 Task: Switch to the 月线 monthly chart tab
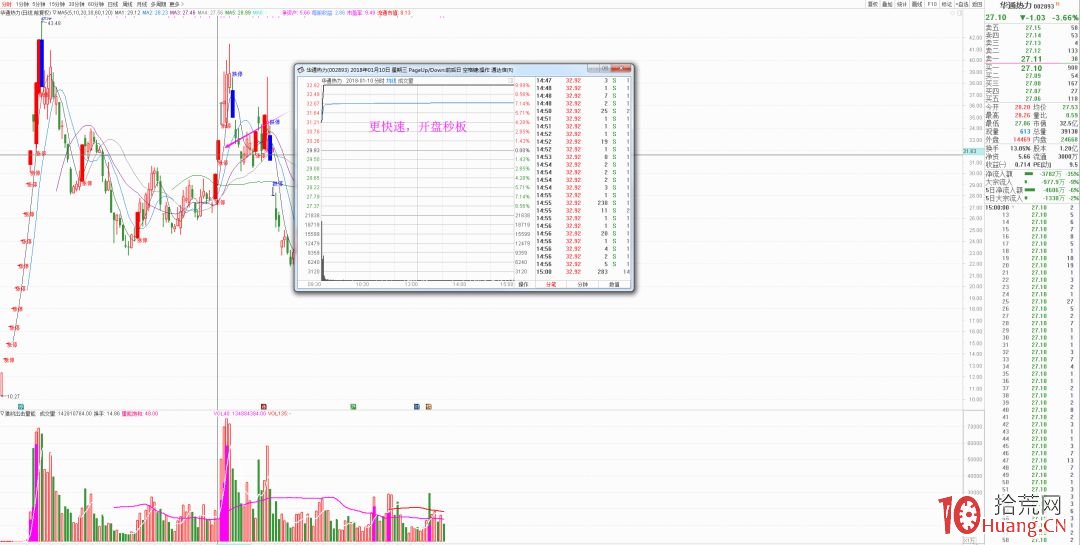coord(142,4)
